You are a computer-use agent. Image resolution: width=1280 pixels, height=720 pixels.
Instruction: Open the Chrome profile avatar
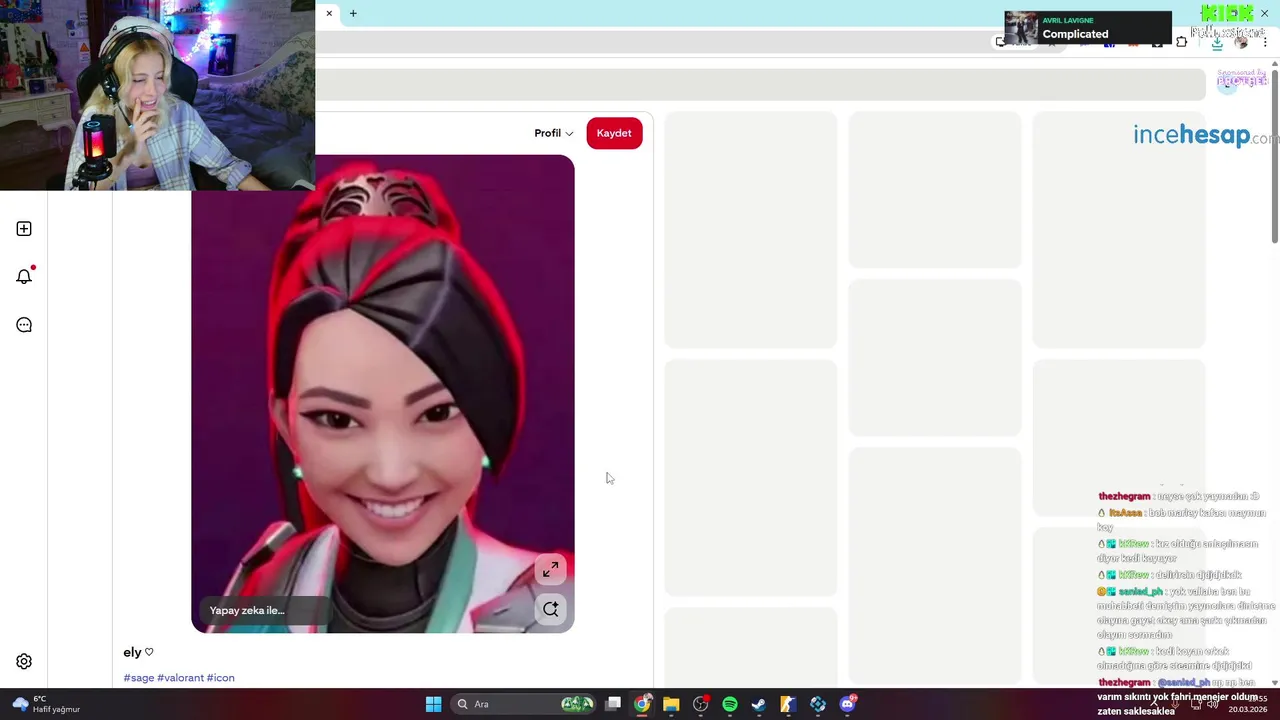click(1241, 42)
